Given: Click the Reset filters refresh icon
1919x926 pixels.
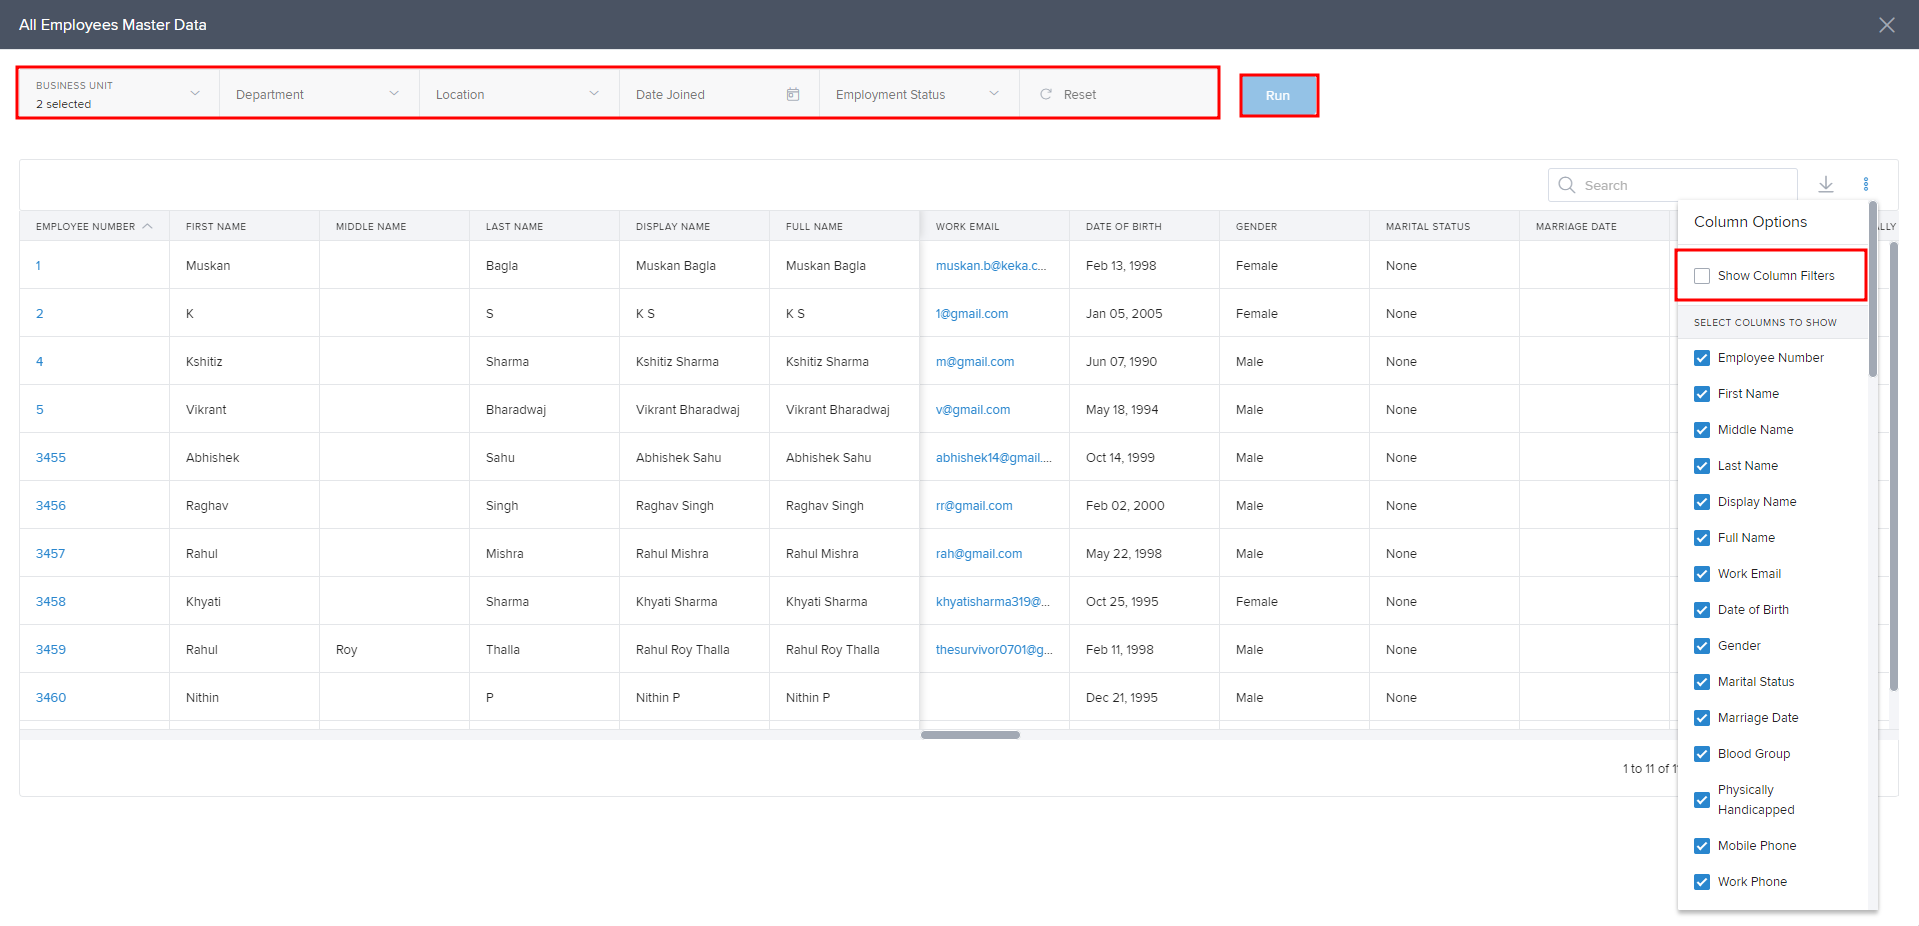Looking at the screenshot, I should 1046,94.
